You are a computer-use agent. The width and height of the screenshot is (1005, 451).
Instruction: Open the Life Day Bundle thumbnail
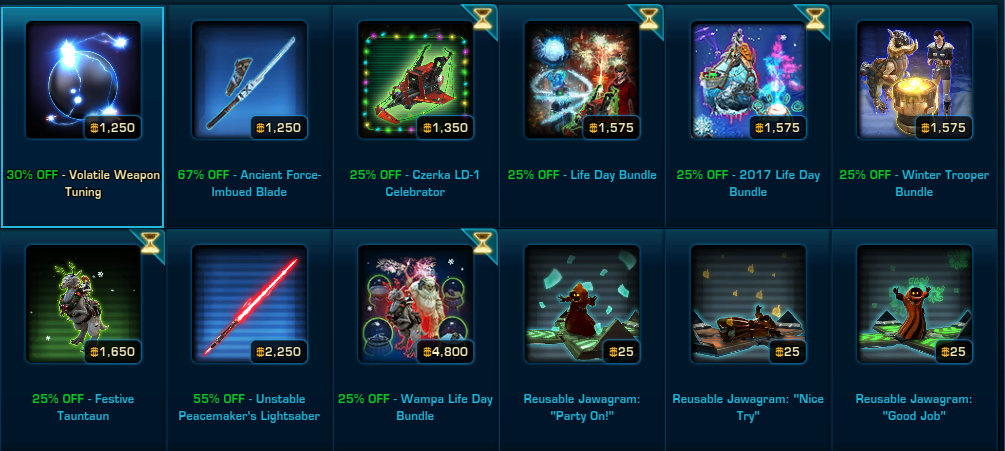click(x=582, y=79)
